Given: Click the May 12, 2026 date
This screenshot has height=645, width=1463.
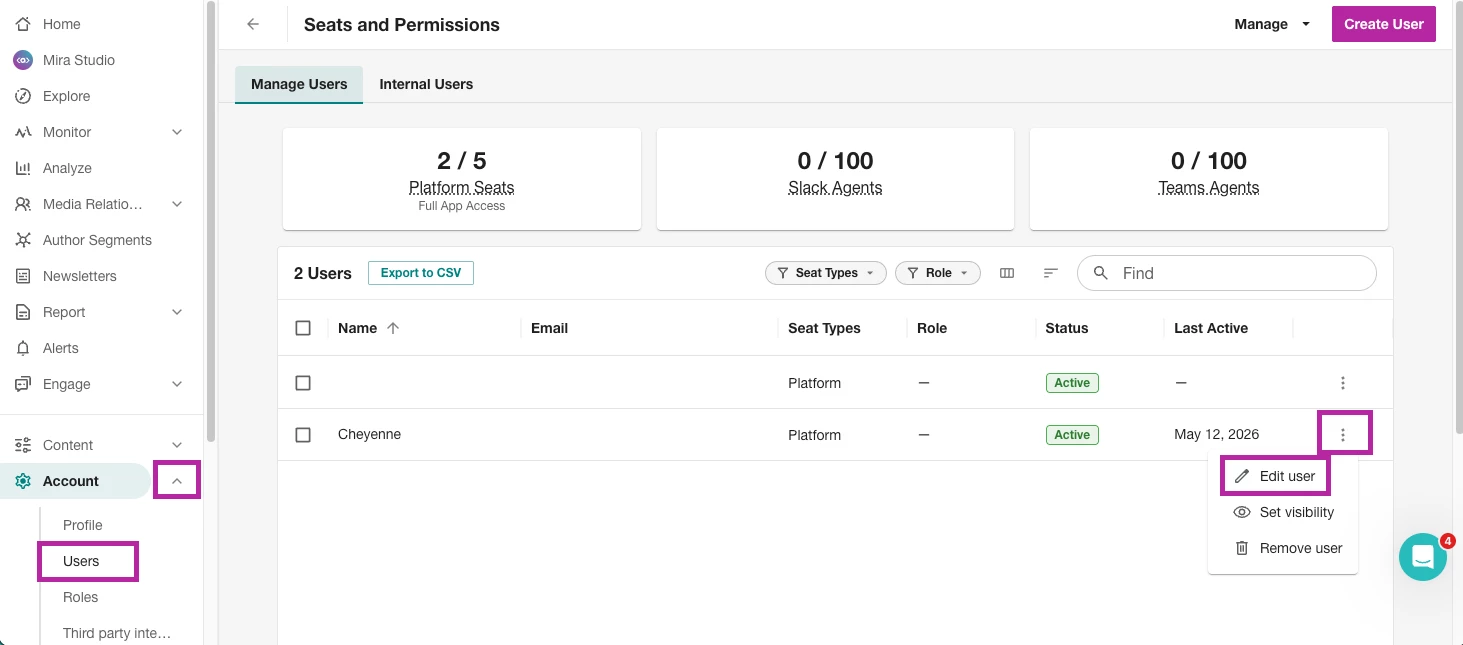Looking at the screenshot, I should point(1217,435).
